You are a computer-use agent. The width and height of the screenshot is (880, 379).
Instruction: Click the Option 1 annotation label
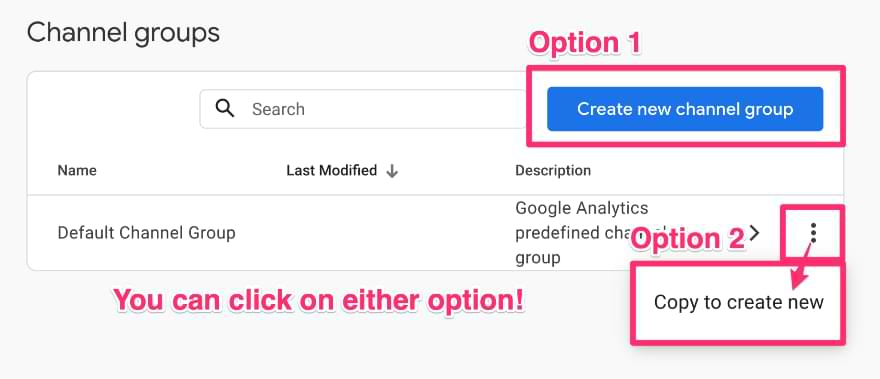pos(585,43)
